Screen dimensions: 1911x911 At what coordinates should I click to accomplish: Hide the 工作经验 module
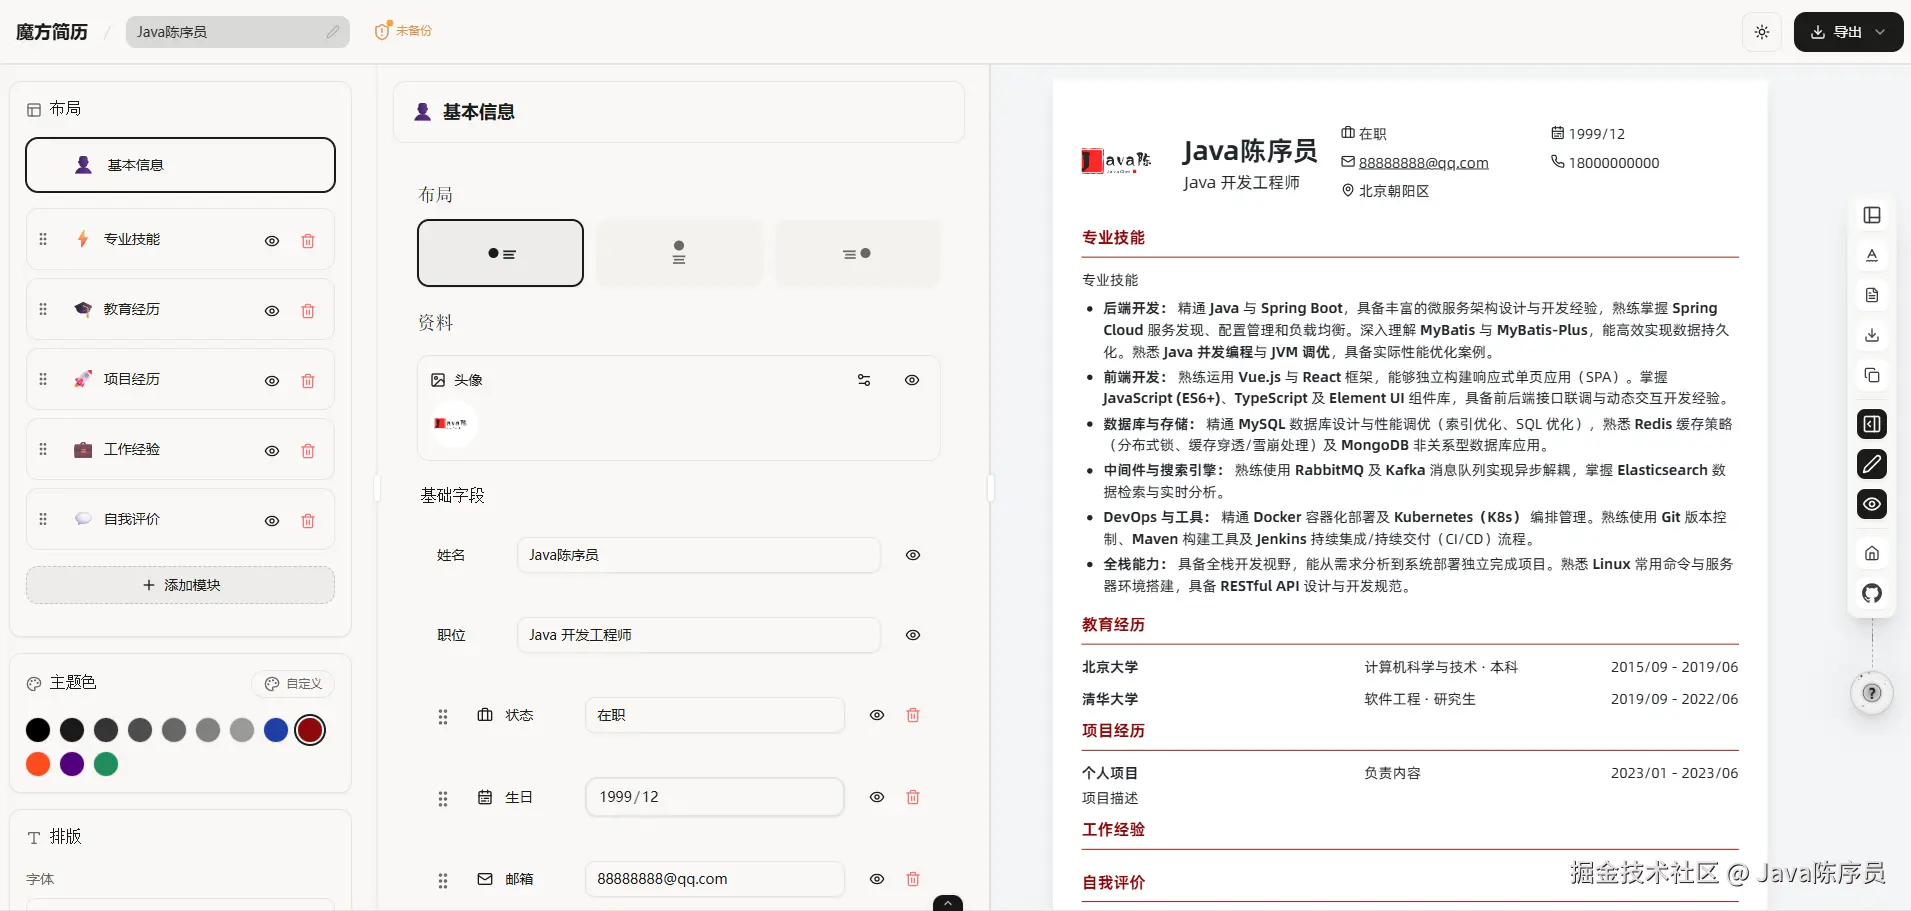click(272, 450)
